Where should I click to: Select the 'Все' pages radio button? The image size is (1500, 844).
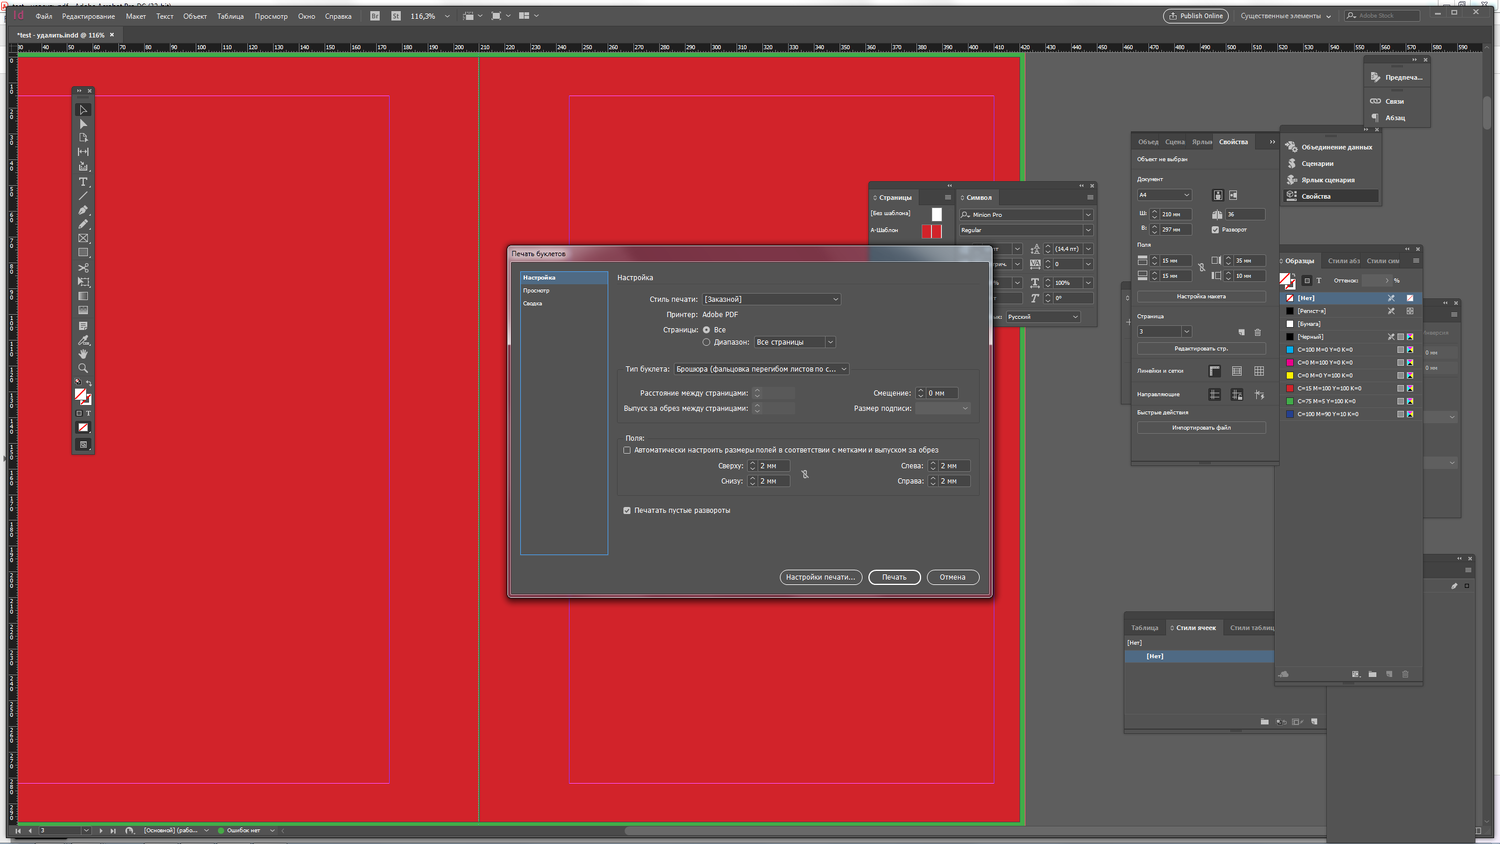pyautogui.click(x=707, y=330)
